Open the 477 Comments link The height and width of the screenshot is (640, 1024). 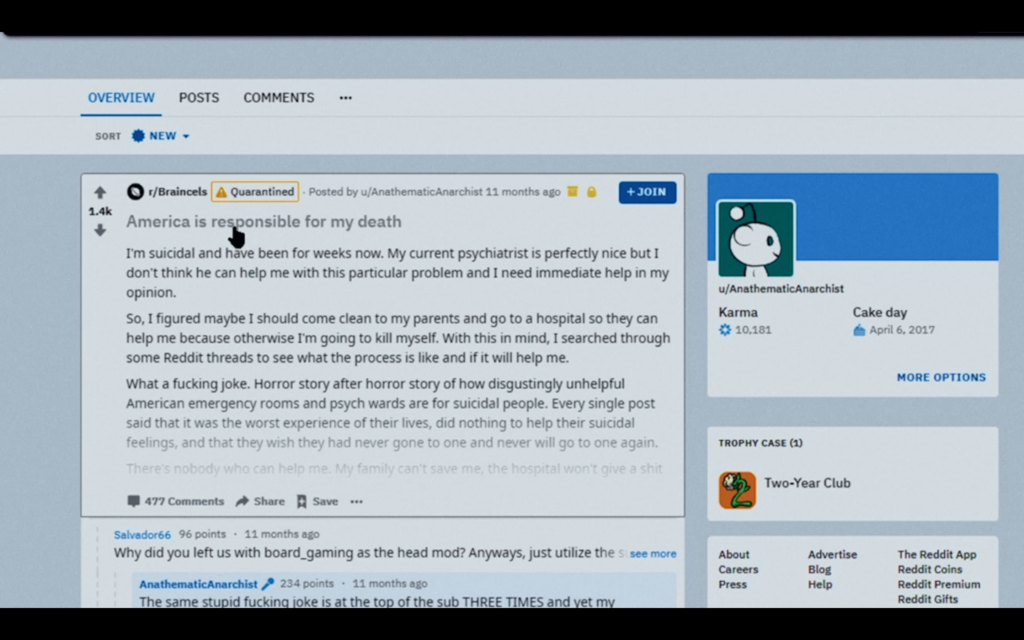click(x=176, y=501)
